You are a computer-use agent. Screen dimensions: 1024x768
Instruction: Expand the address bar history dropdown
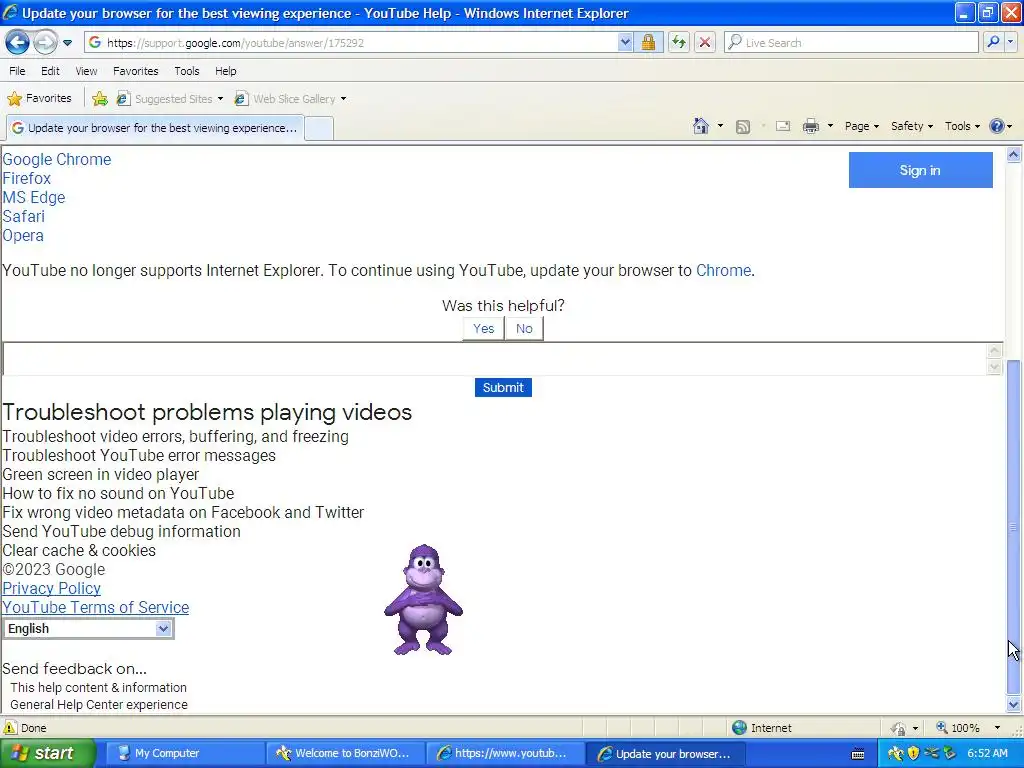[x=625, y=42]
